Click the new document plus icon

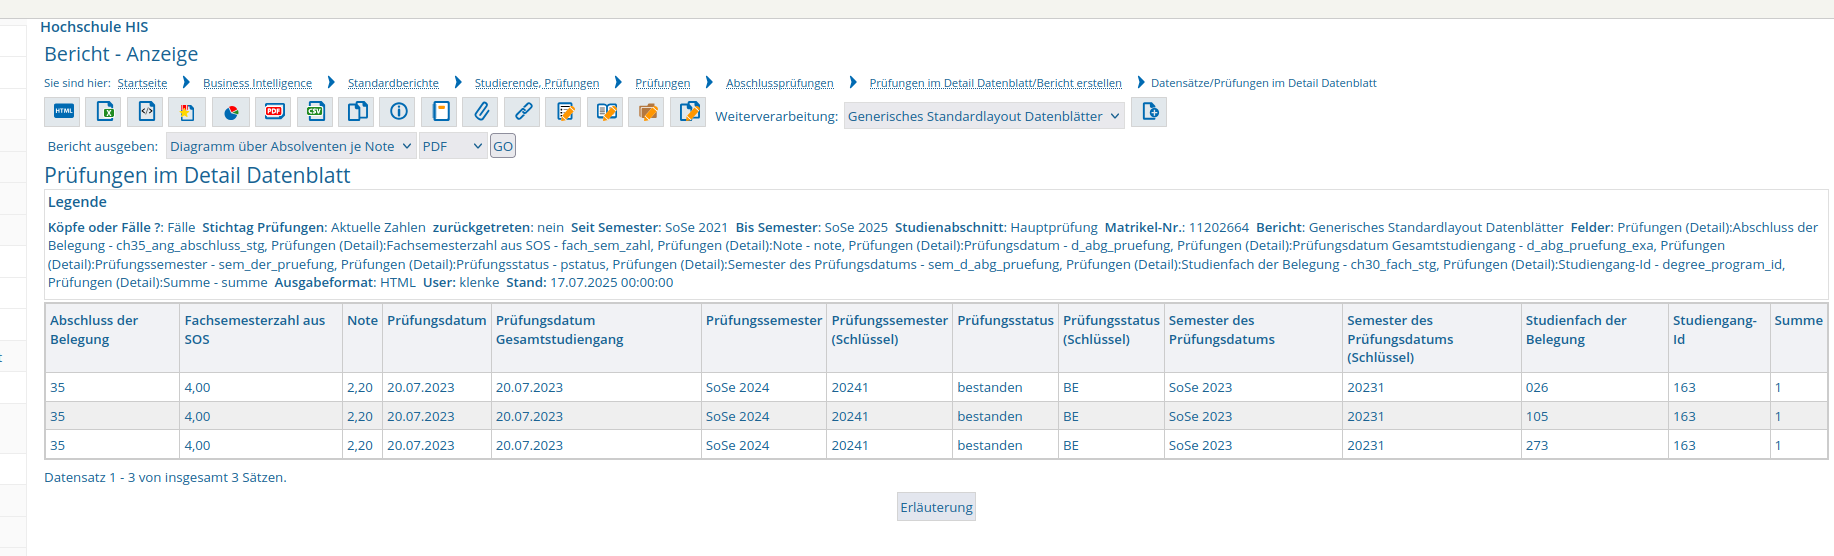1149,113
